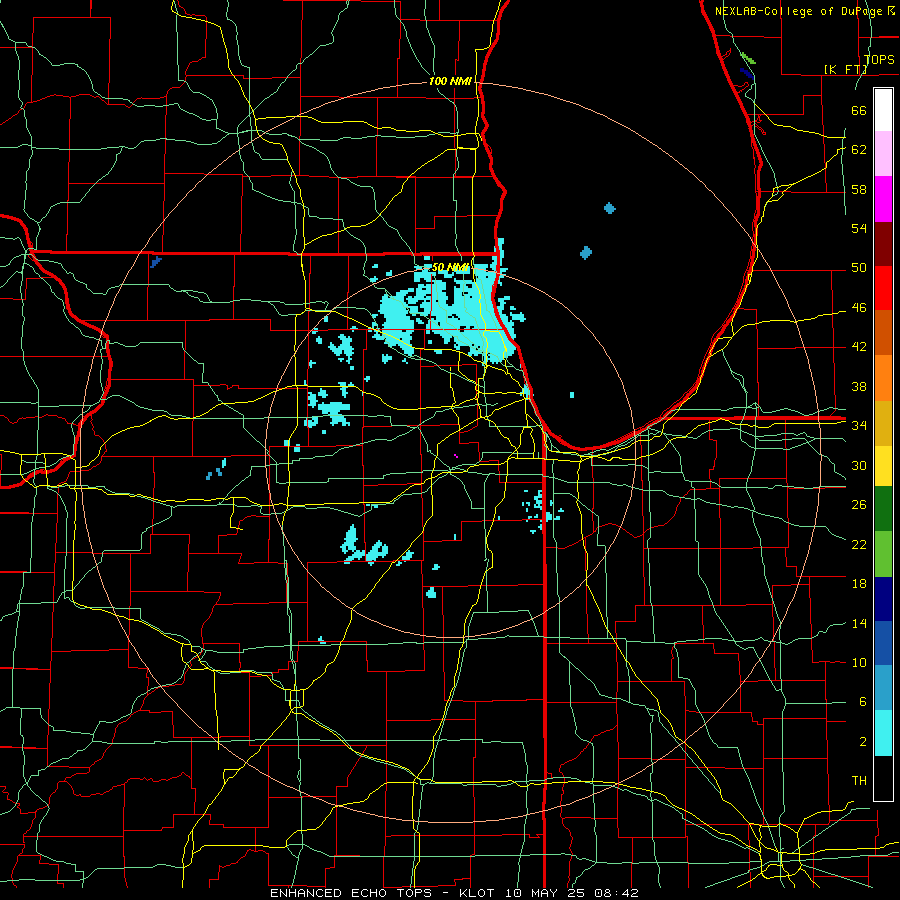Click the light green legend swatch

pyautogui.click(x=883, y=554)
